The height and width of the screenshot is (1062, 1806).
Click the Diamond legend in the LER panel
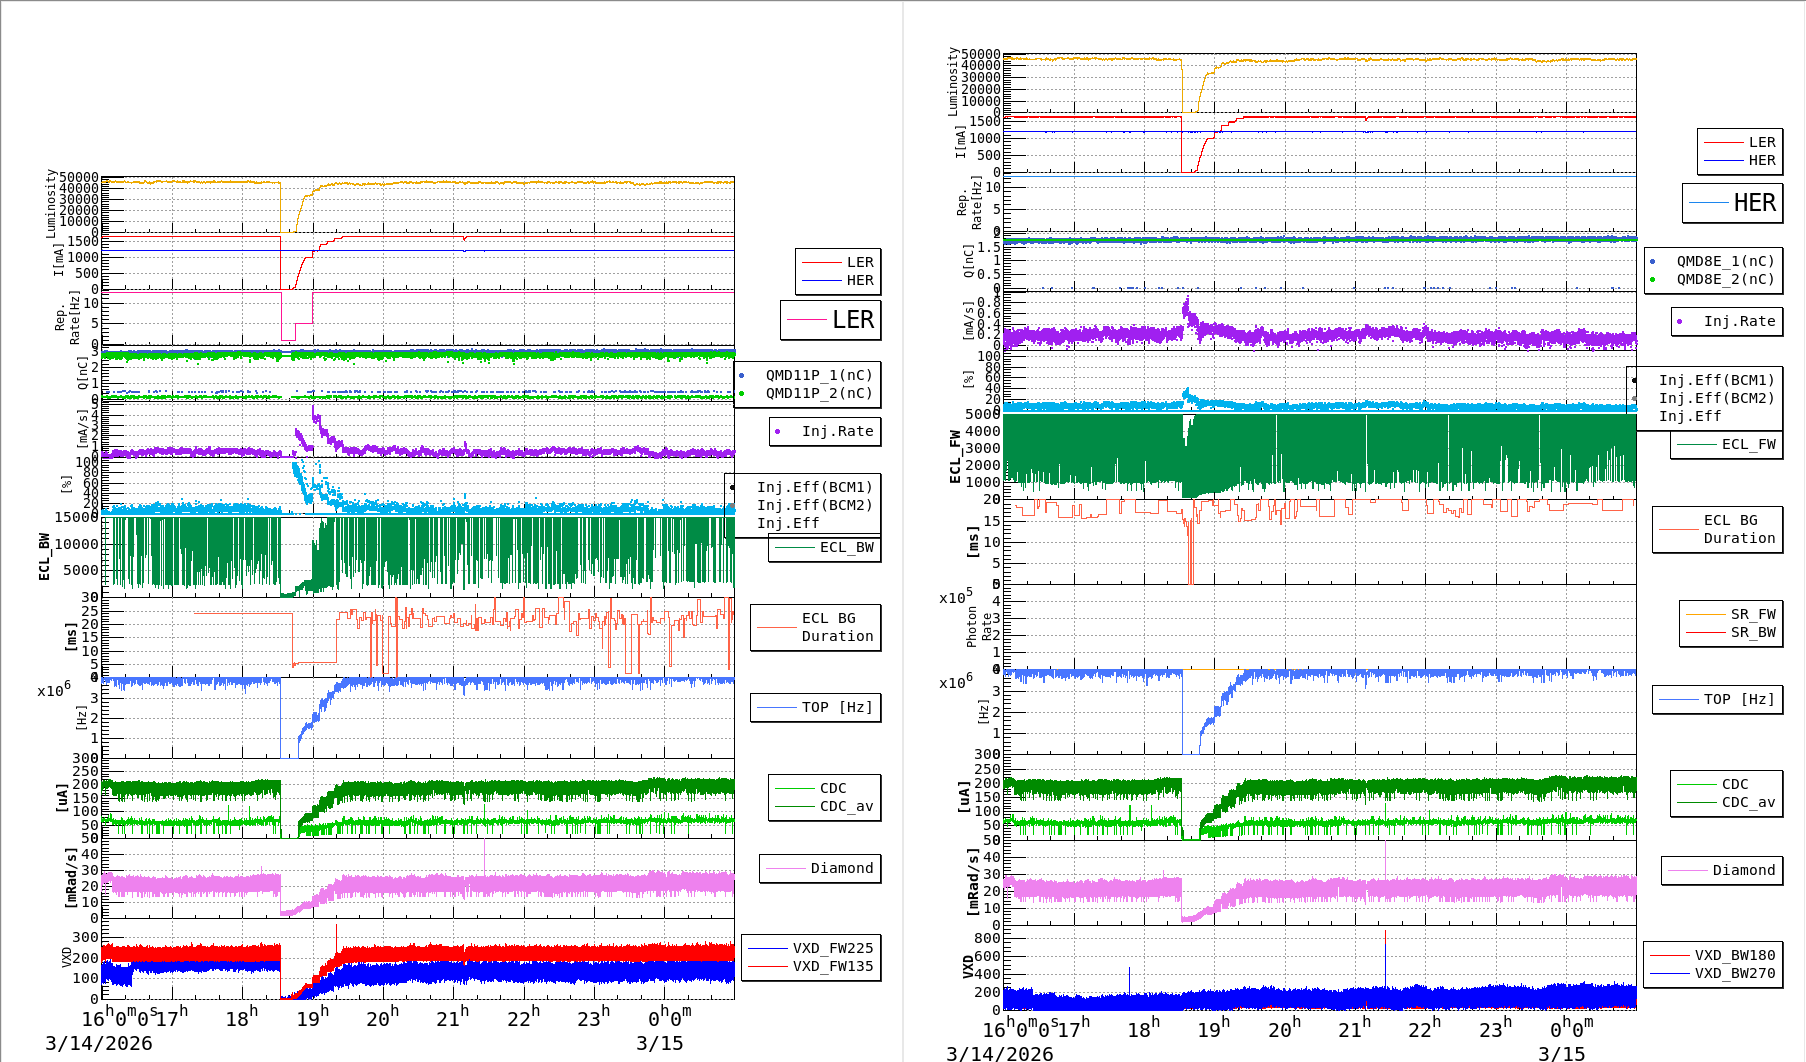(x=841, y=868)
